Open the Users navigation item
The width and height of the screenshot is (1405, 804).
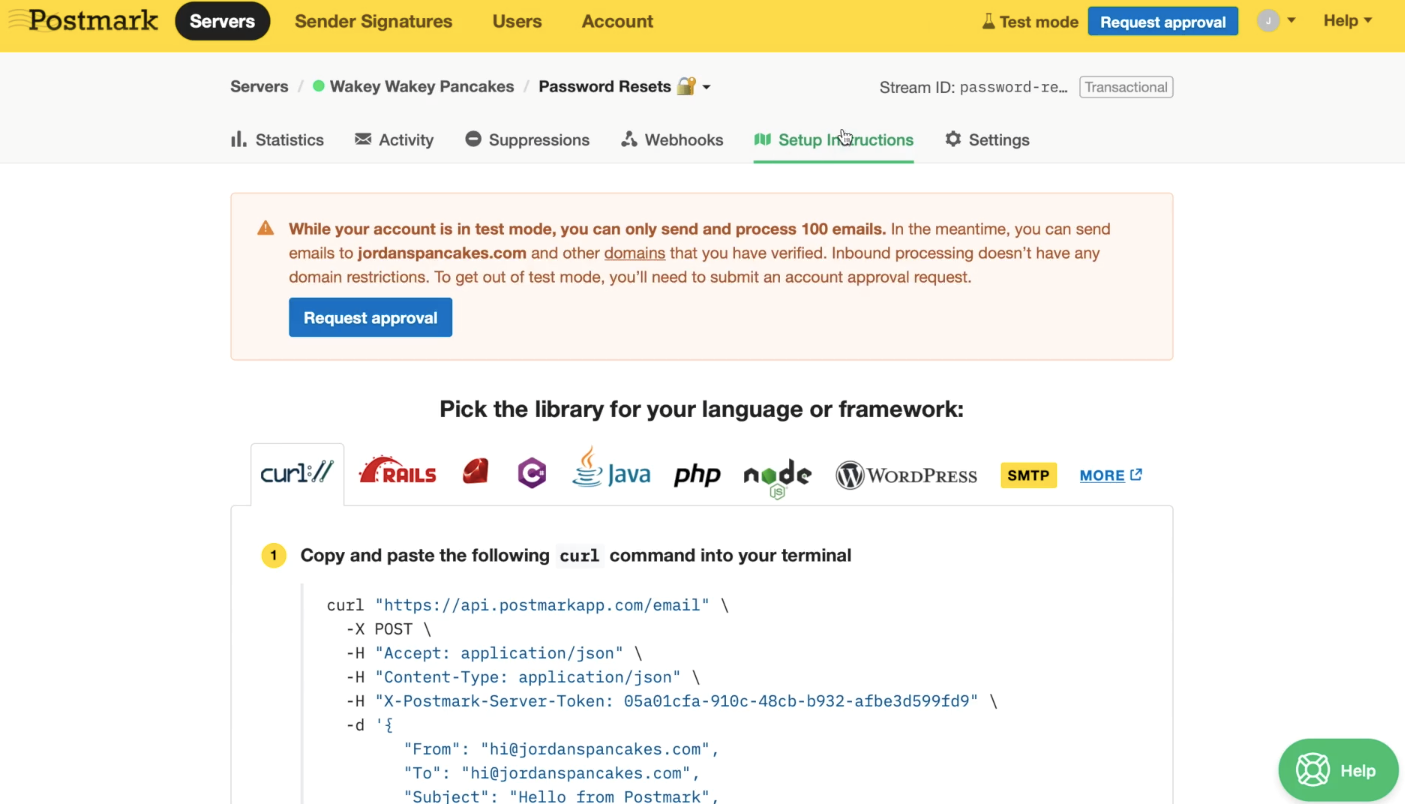[x=517, y=21]
